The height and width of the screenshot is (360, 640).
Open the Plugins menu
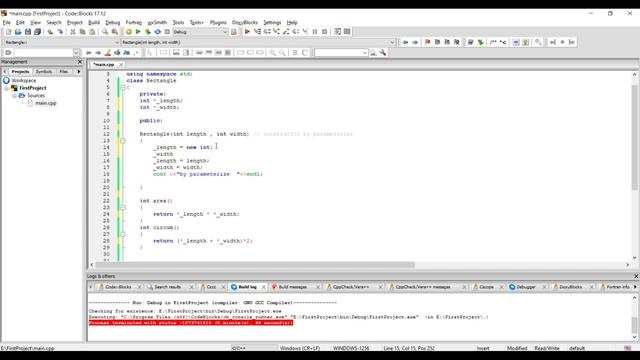click(x=218, y=22)
